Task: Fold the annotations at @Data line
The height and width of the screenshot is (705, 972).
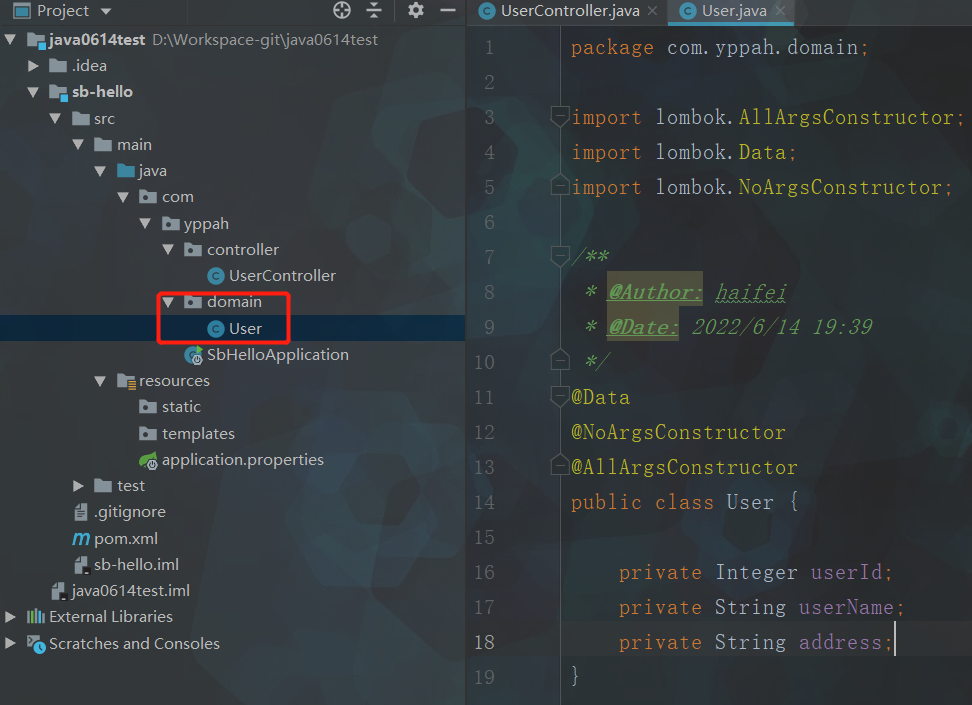Action: pyautogui.click(x=560, y=397)
